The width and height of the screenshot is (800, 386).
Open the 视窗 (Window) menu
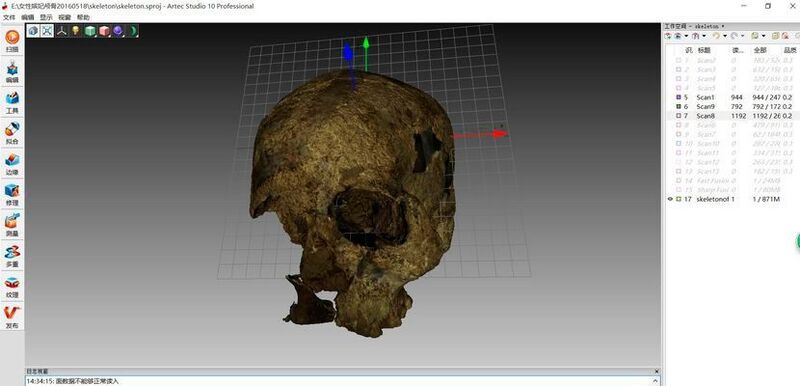[x=64, y=17]
